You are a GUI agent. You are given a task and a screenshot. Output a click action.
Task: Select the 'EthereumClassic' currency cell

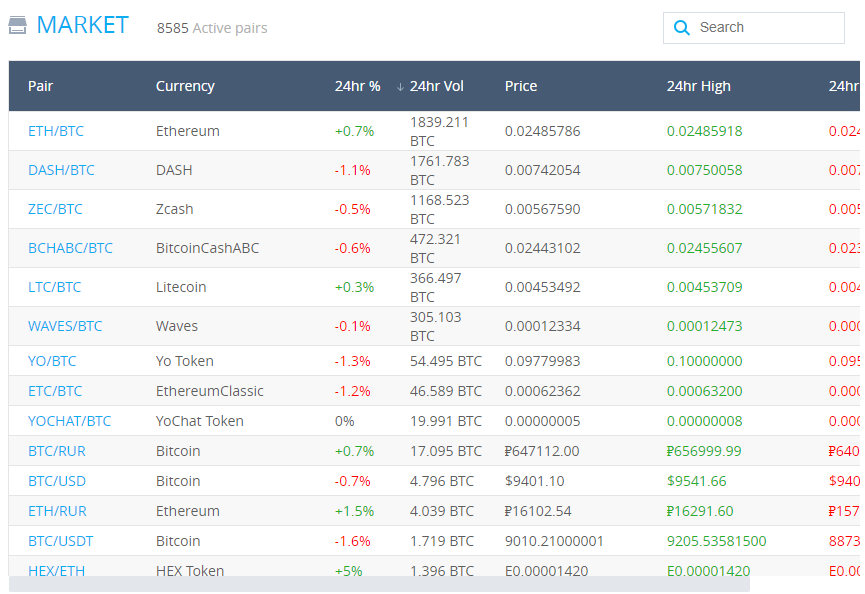click(210, 391)
